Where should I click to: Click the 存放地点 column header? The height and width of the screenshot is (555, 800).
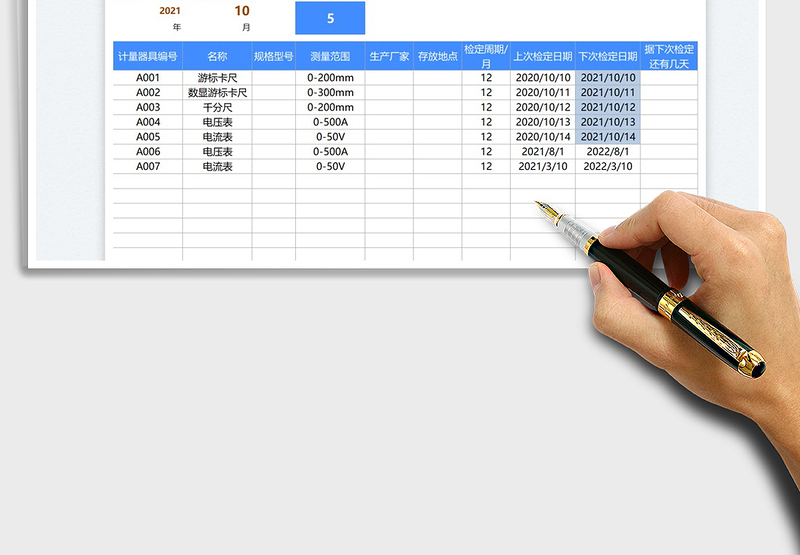pos(437,57)
